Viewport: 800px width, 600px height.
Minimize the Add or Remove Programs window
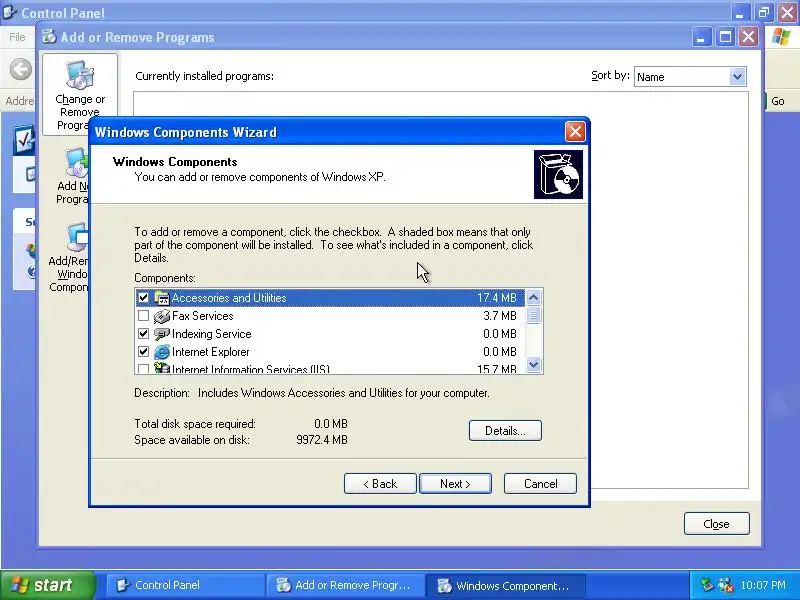click(702, 37)
